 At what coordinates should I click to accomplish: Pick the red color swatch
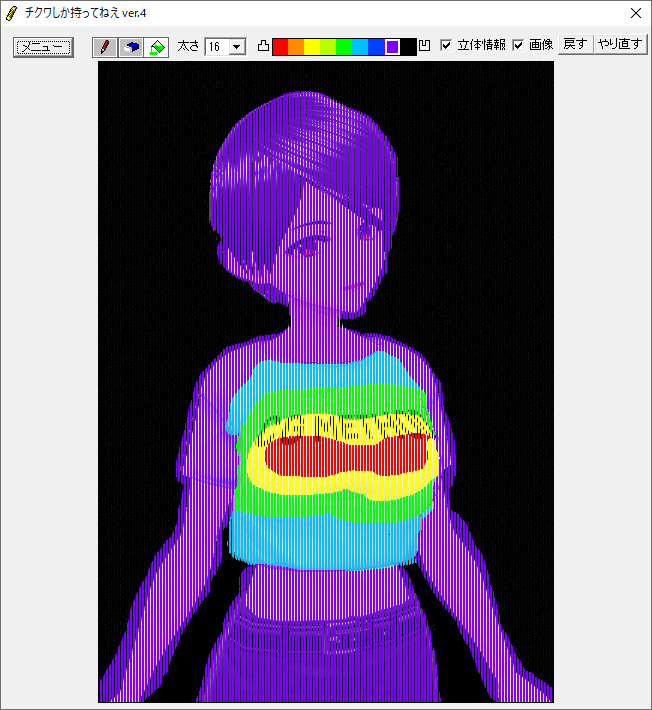click(x=280, y=47)
